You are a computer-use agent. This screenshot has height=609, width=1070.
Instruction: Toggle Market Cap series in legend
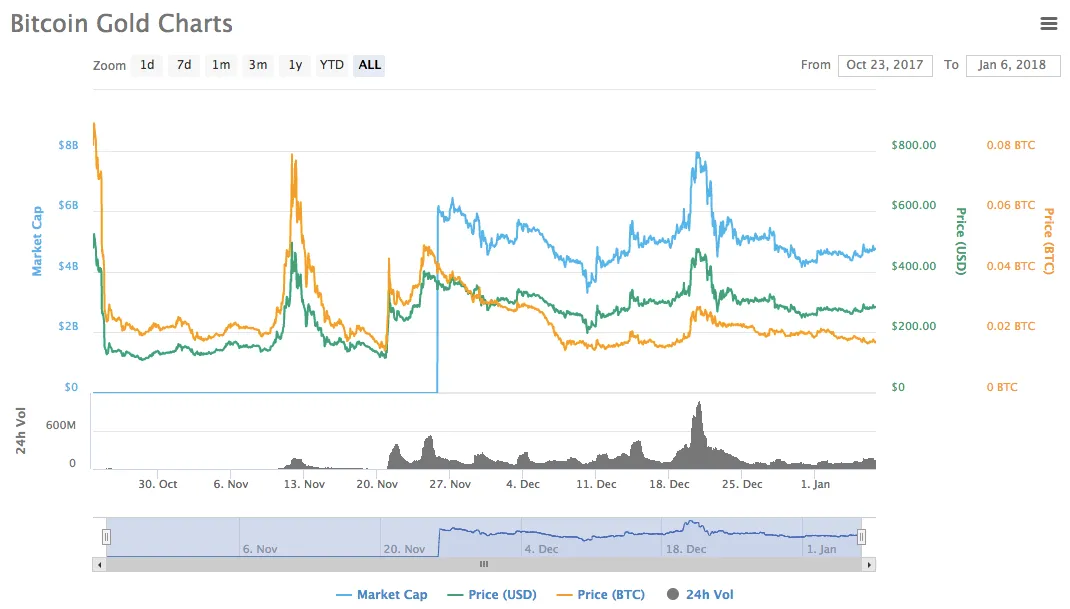pos(382,595)
